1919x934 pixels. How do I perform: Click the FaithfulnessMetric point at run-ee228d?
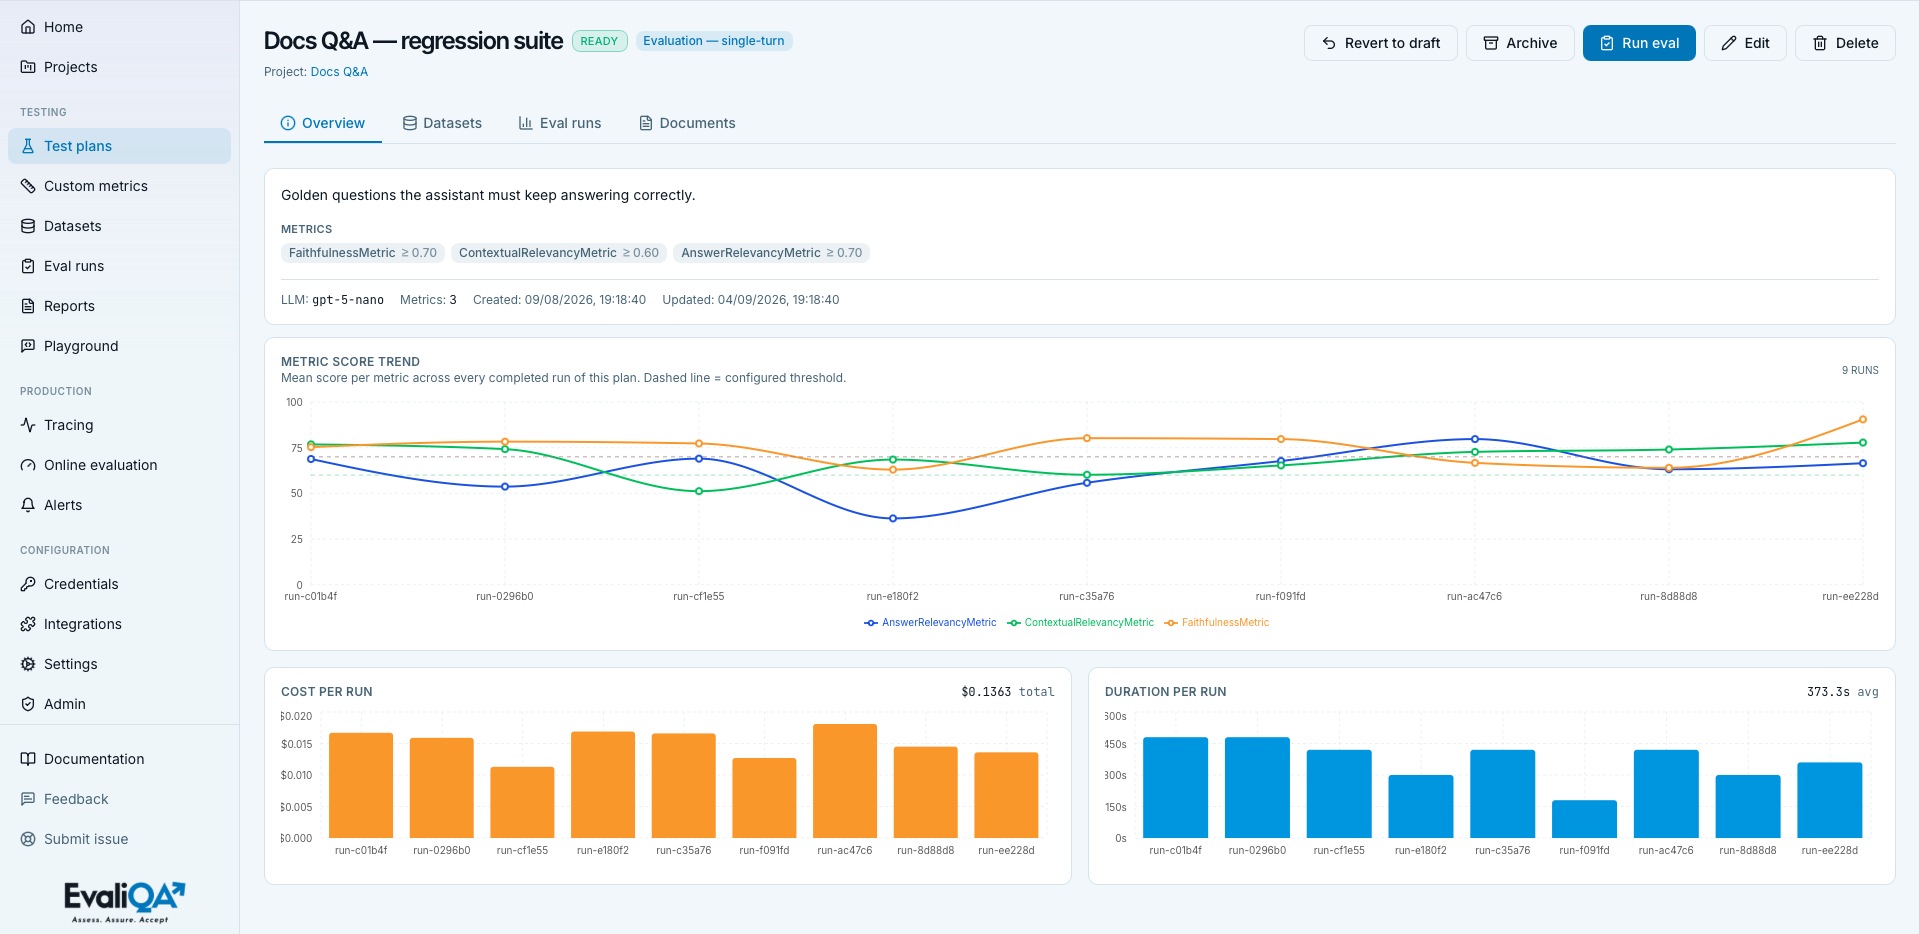[x=1862, y=420]
